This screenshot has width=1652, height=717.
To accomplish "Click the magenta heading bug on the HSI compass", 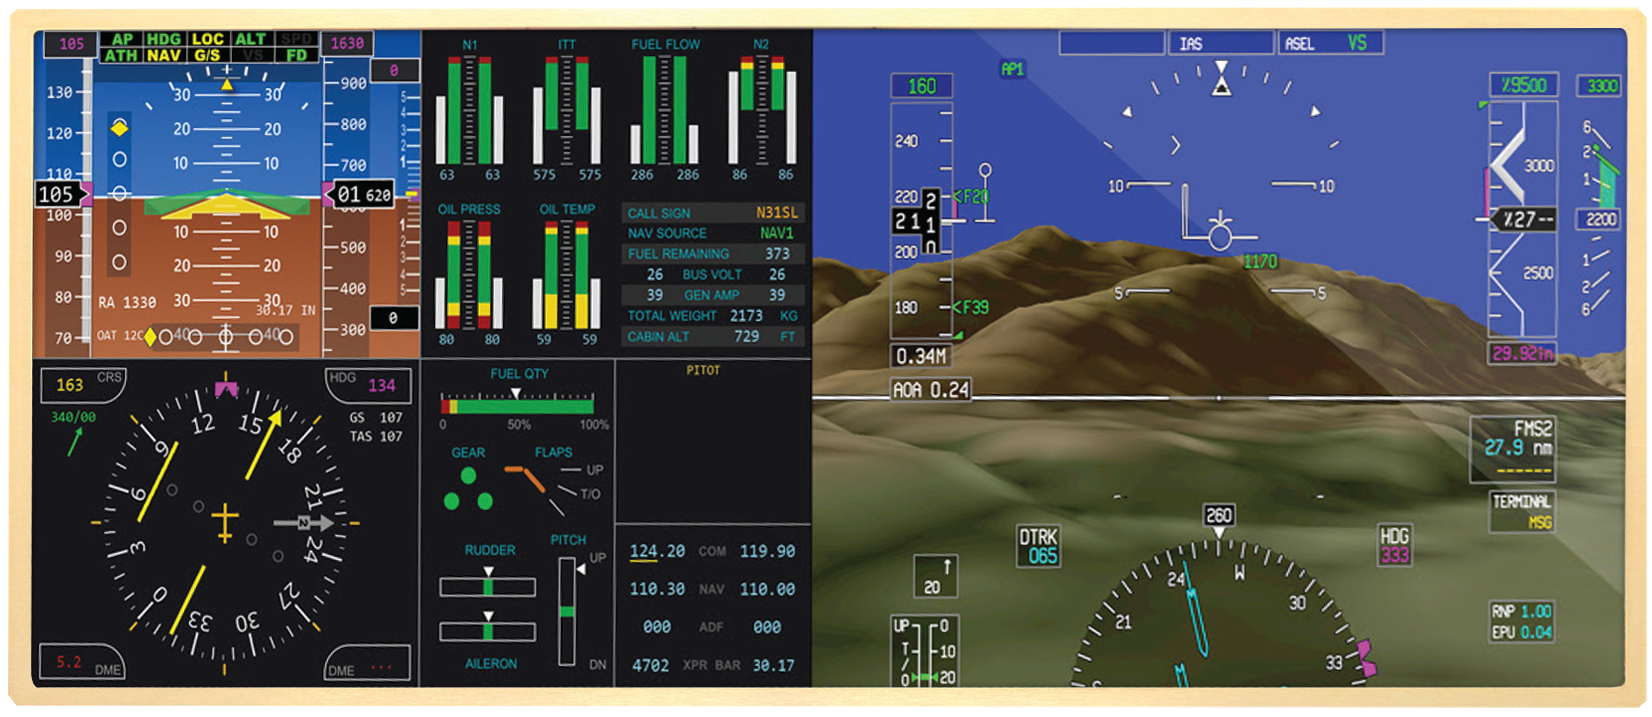I will (x=227, y=388).
